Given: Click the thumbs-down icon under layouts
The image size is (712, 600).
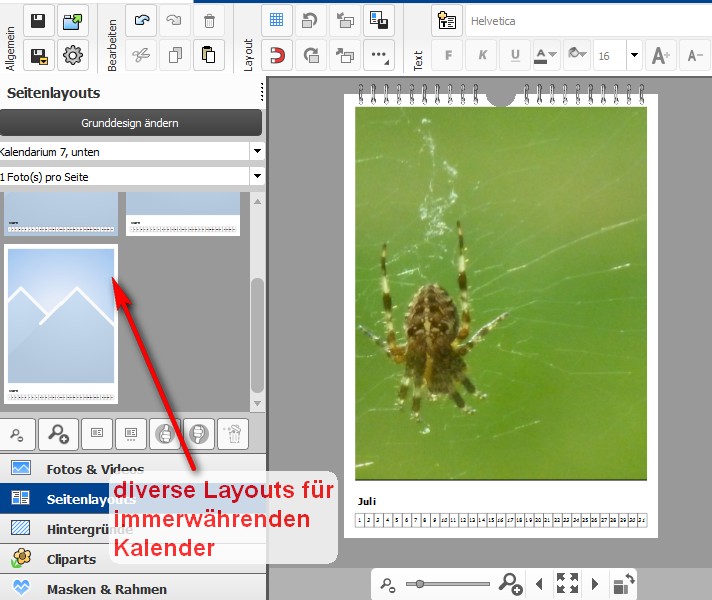Looking at the screenshot, I should point(198,434).
